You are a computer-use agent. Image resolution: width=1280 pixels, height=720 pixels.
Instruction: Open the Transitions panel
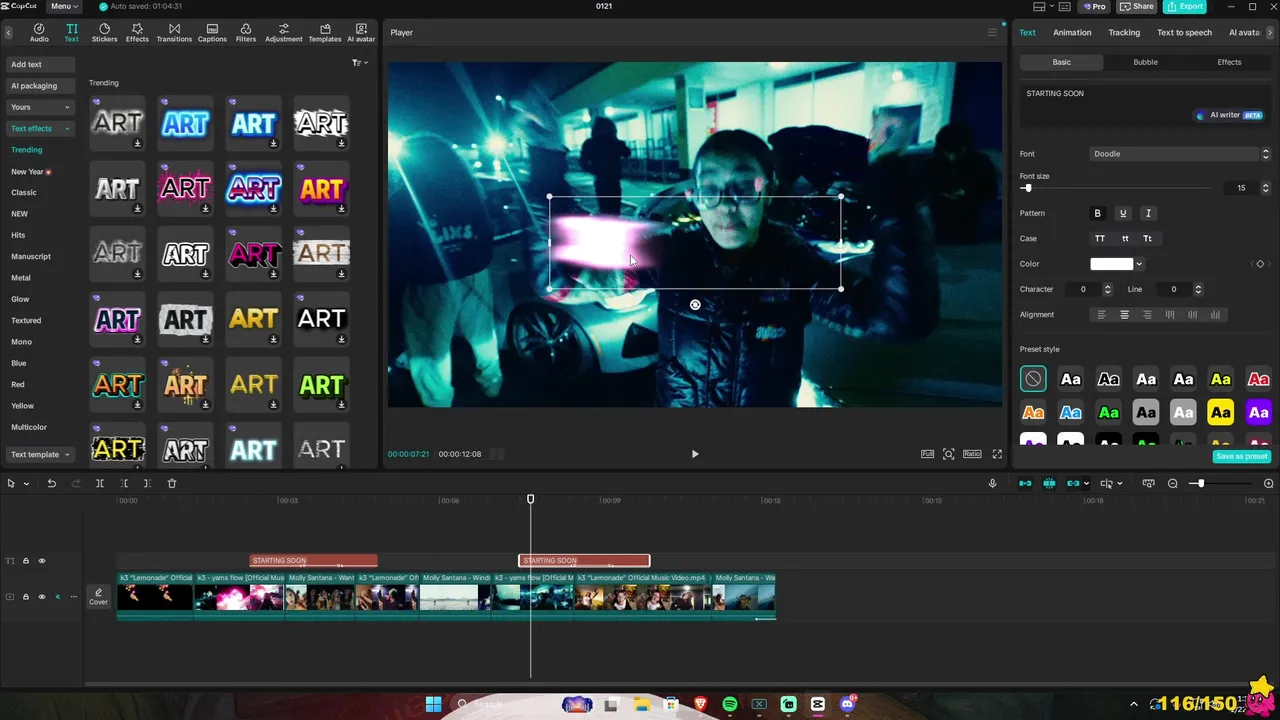click(x=174, y=32)
